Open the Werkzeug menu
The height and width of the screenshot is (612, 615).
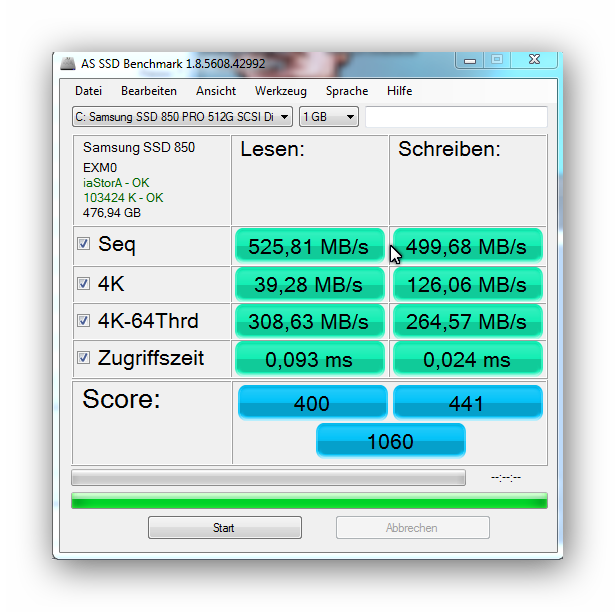[x=280, y=91]
